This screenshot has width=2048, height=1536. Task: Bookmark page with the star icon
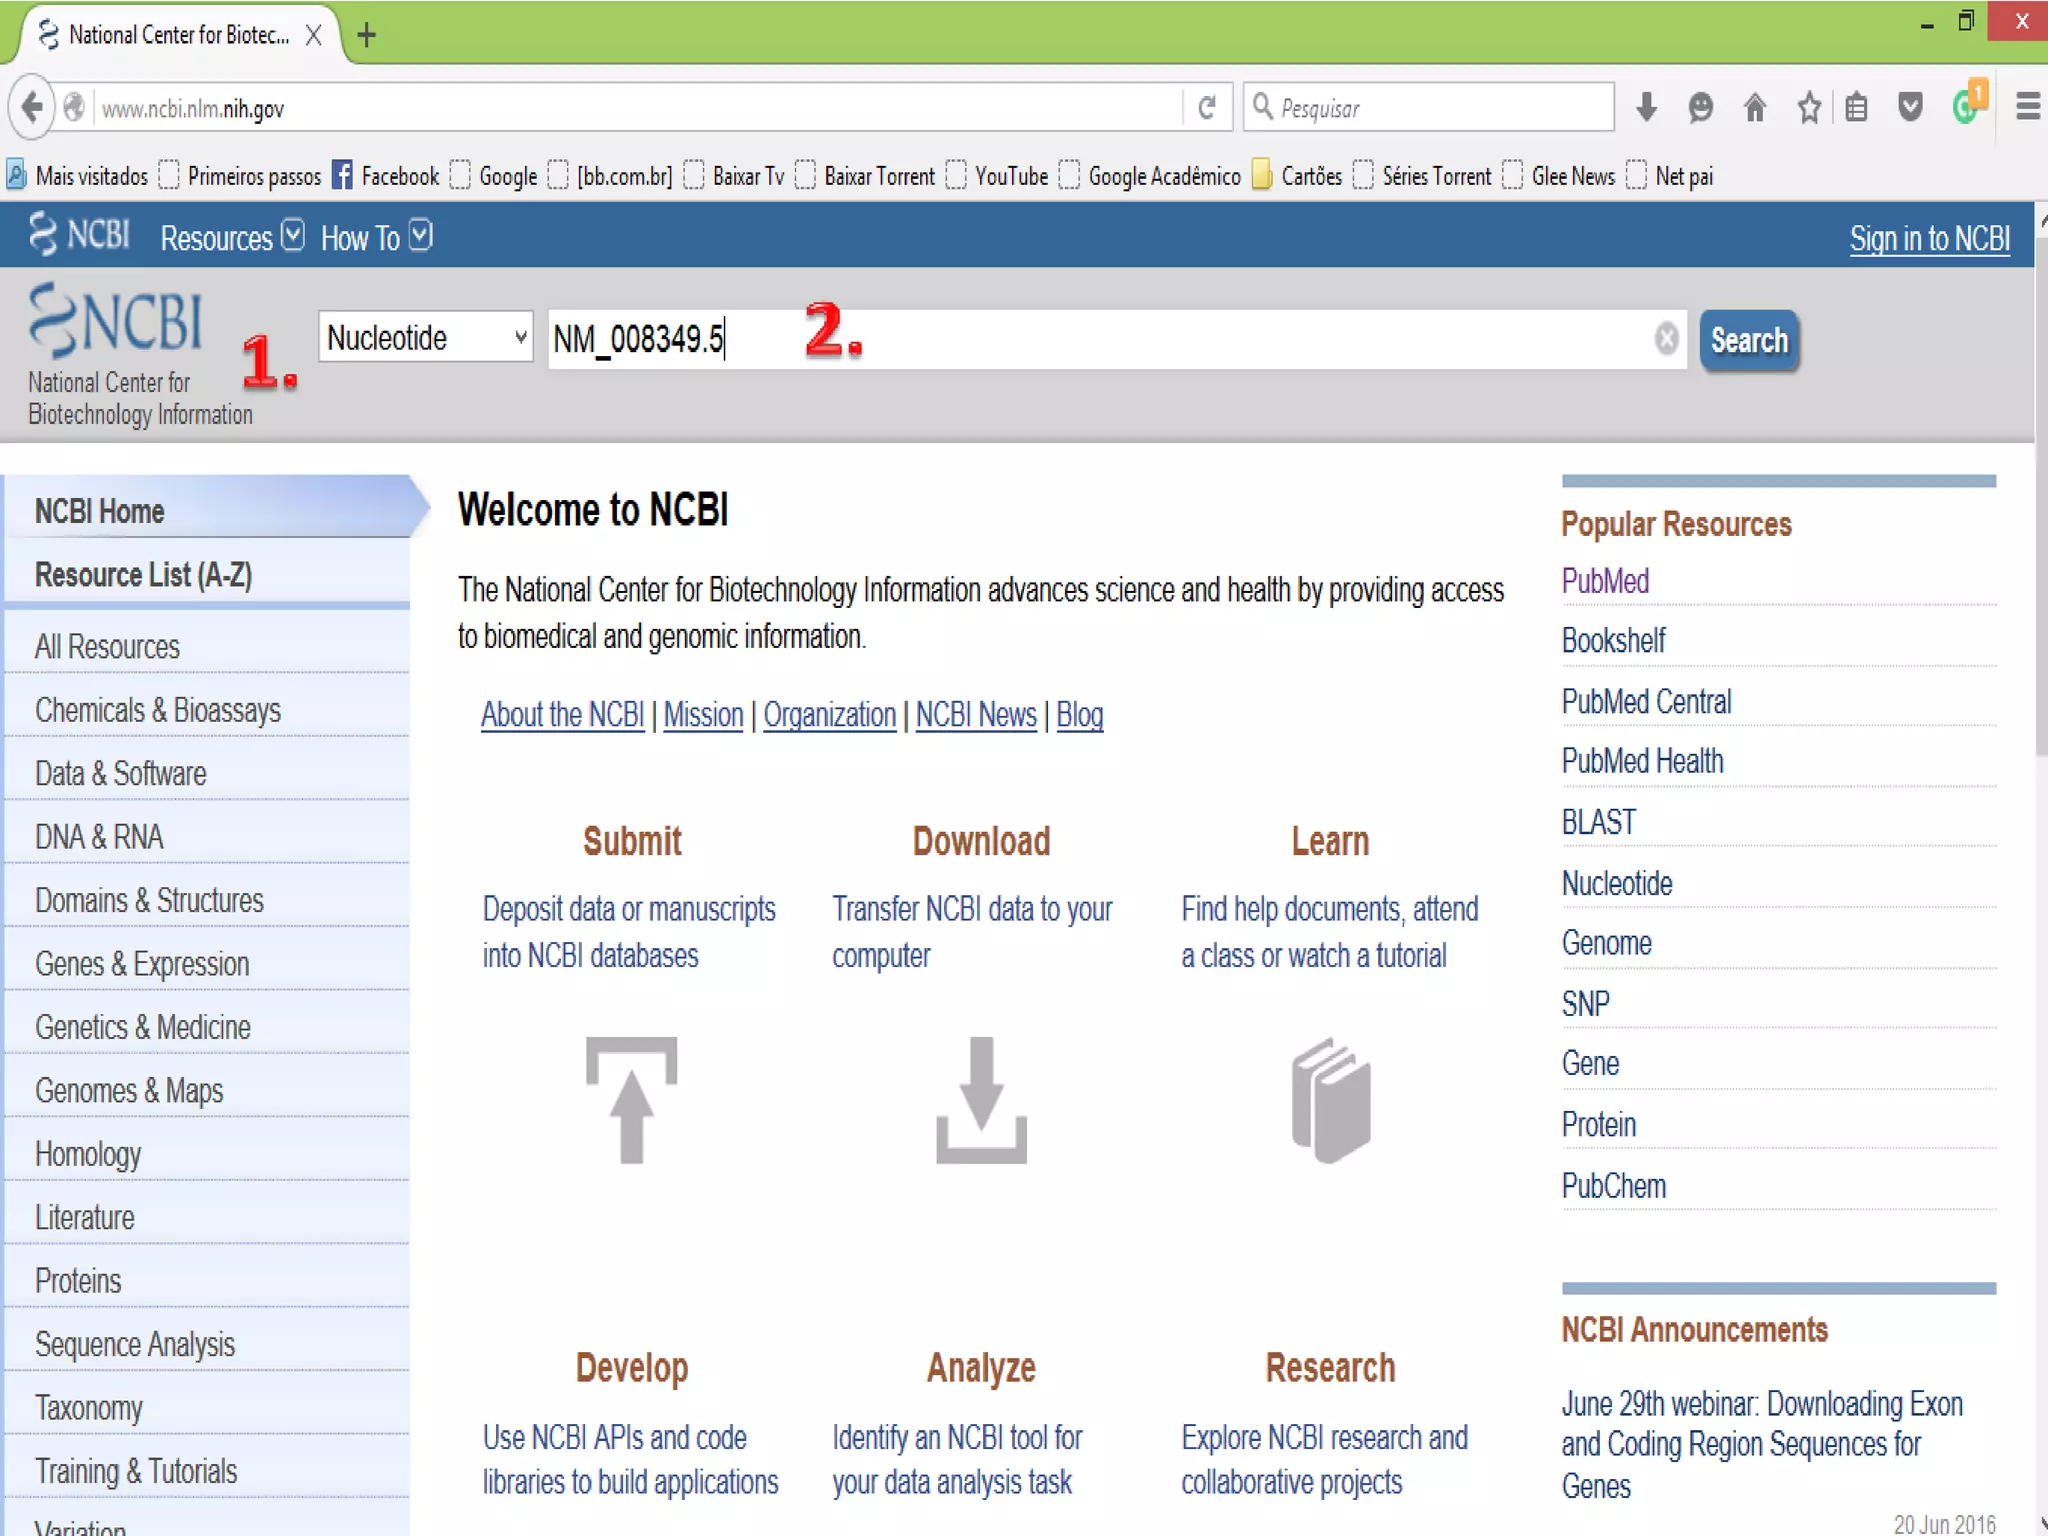pos(1808,107)
